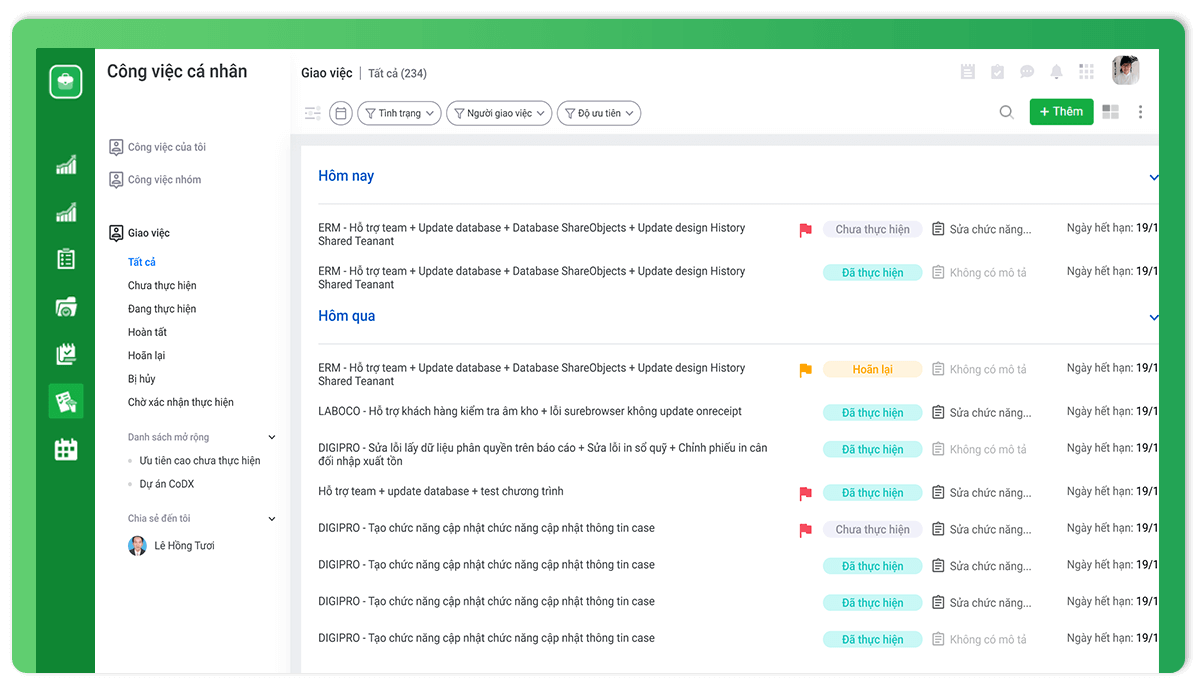1200x680 pixels.
Task: Open Công việc của tôi menu
Action: click(x=158, y=147)
